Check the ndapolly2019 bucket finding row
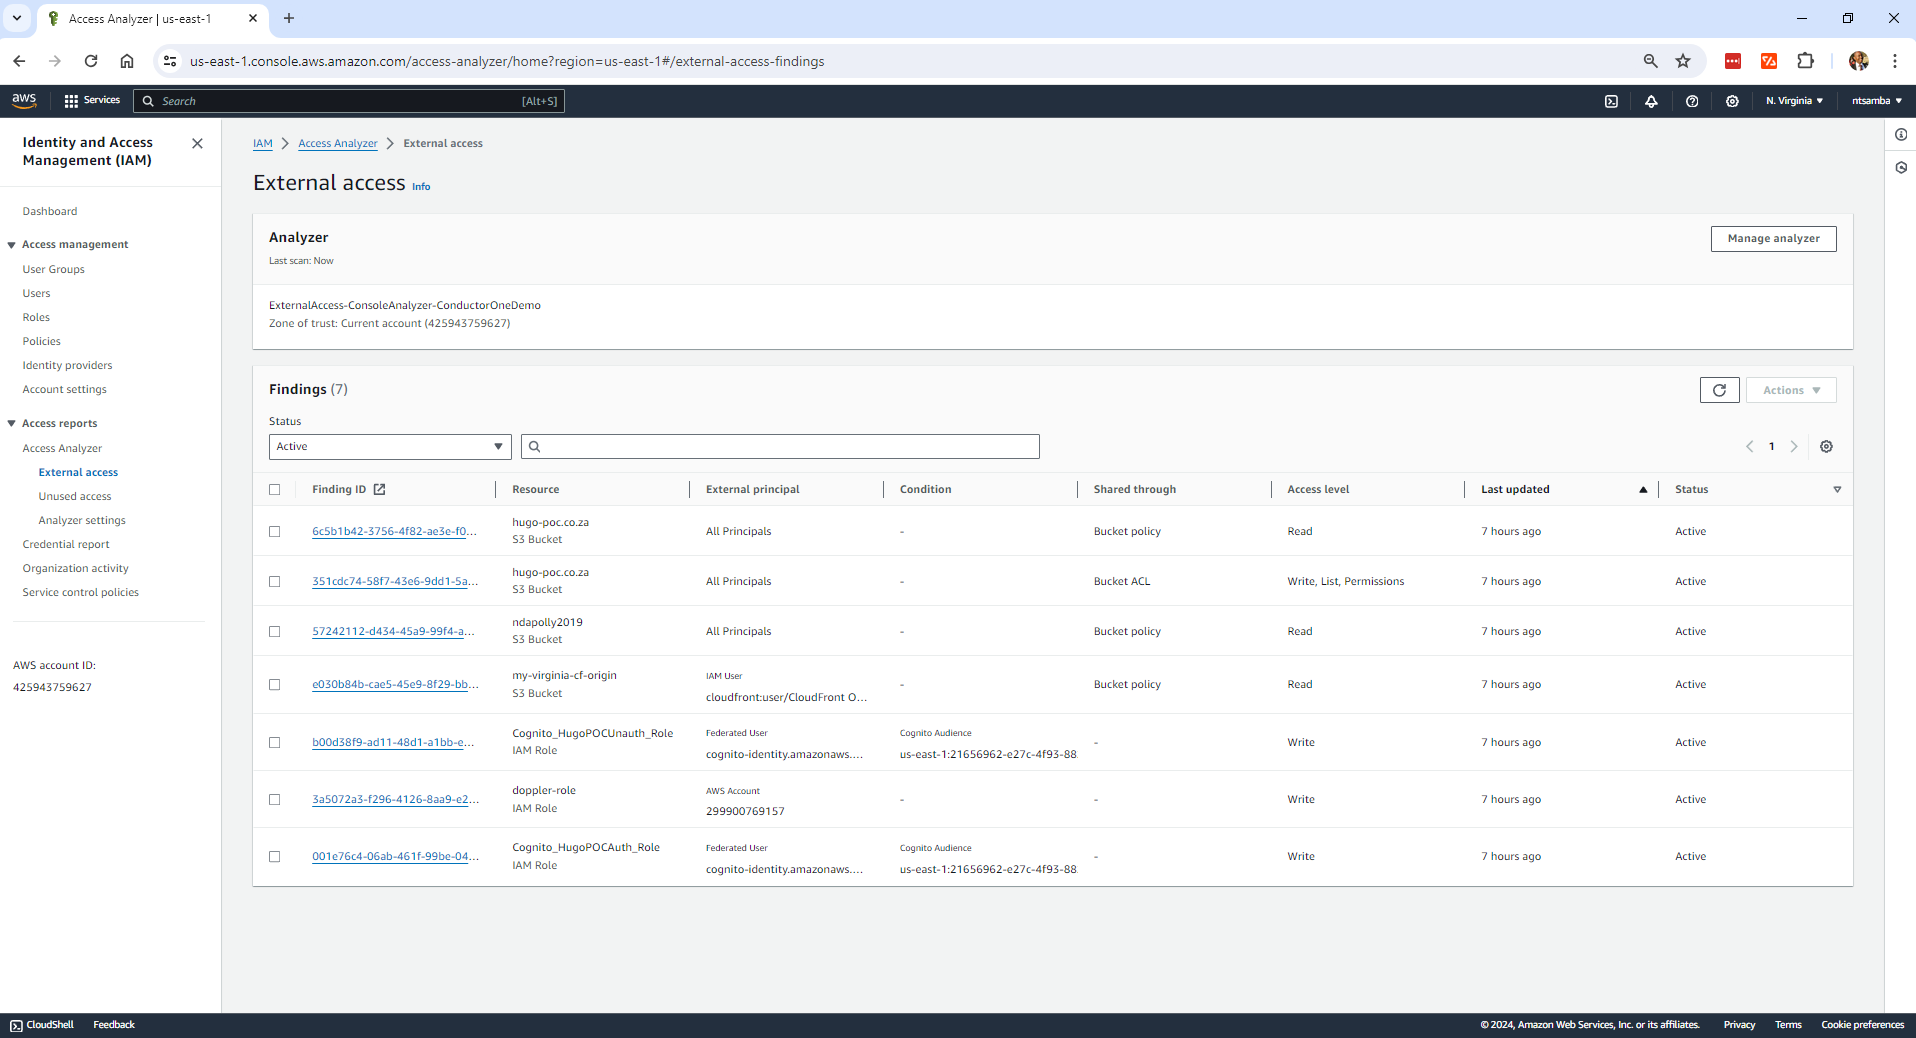Viewport: 1916px width, 1038px height. (275, 632)
